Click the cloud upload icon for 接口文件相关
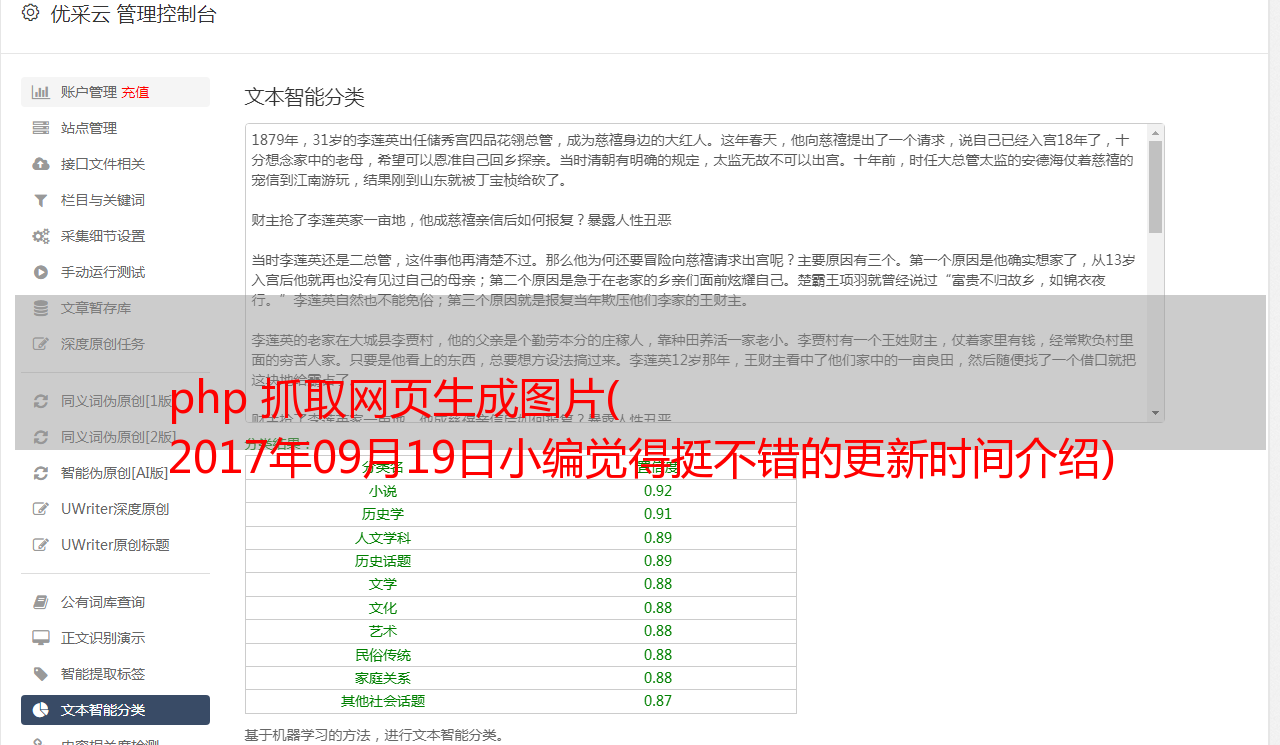 click(40, 164)
